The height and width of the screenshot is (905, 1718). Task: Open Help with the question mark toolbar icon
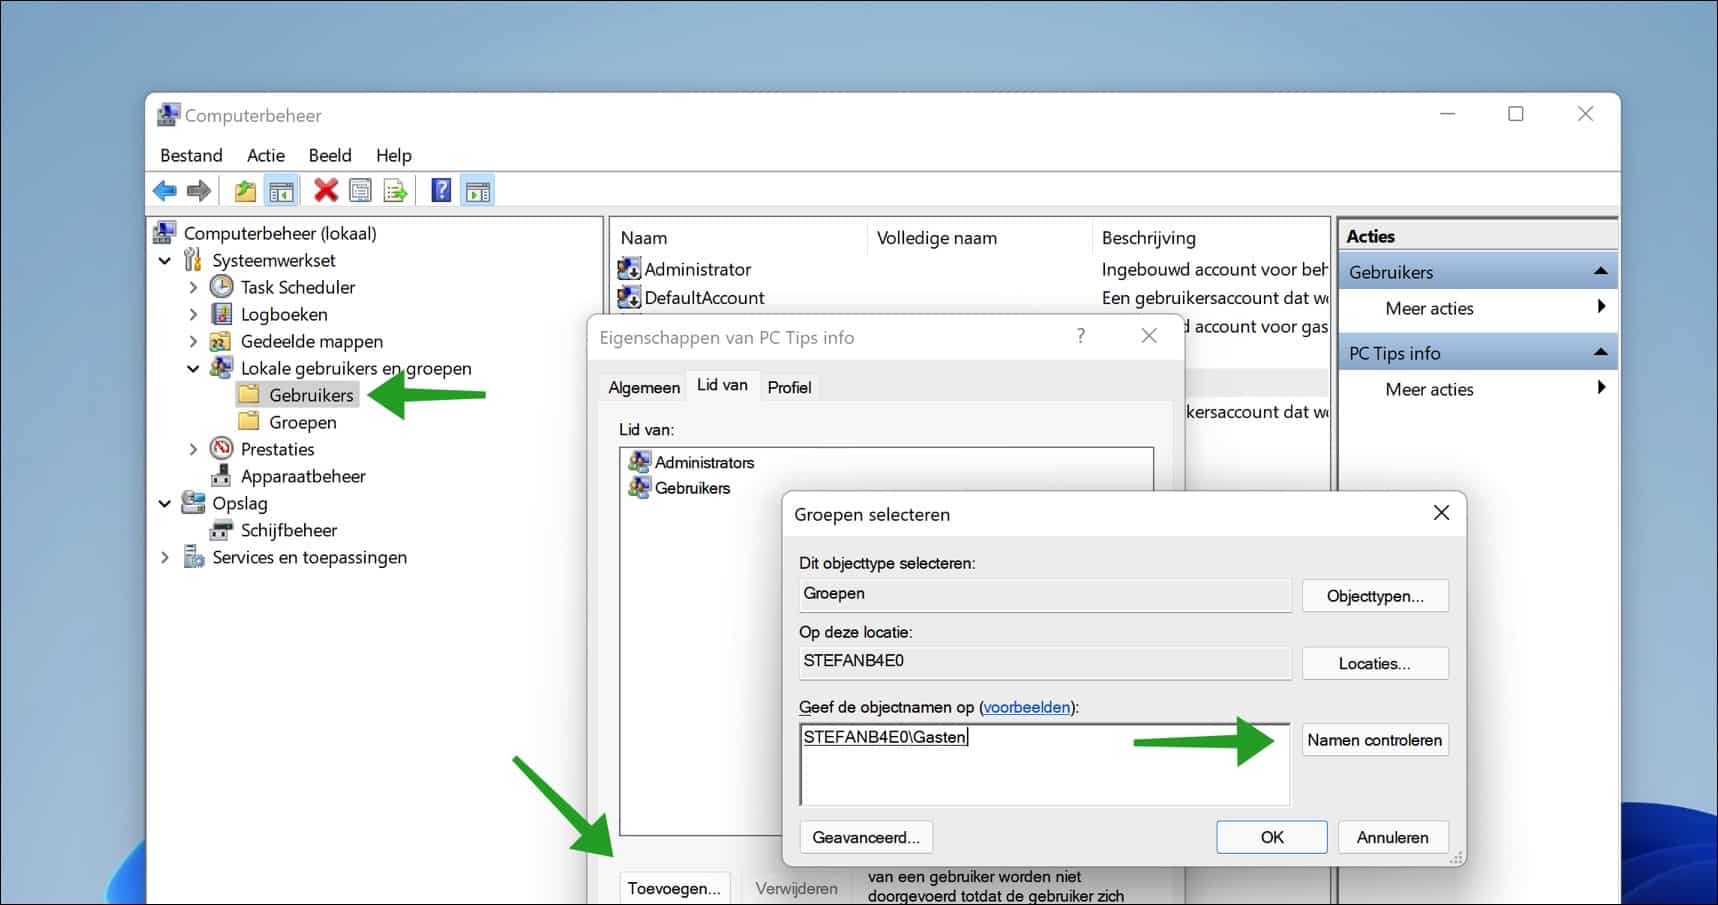click(440, 190)
